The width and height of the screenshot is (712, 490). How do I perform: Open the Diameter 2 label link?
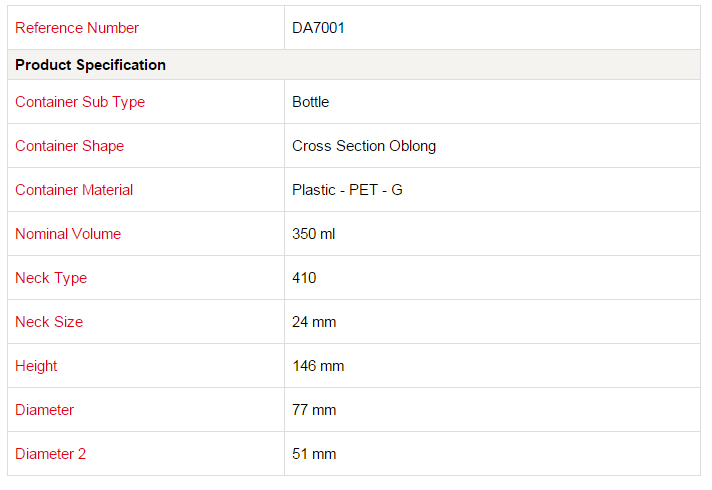coord(50,454)
